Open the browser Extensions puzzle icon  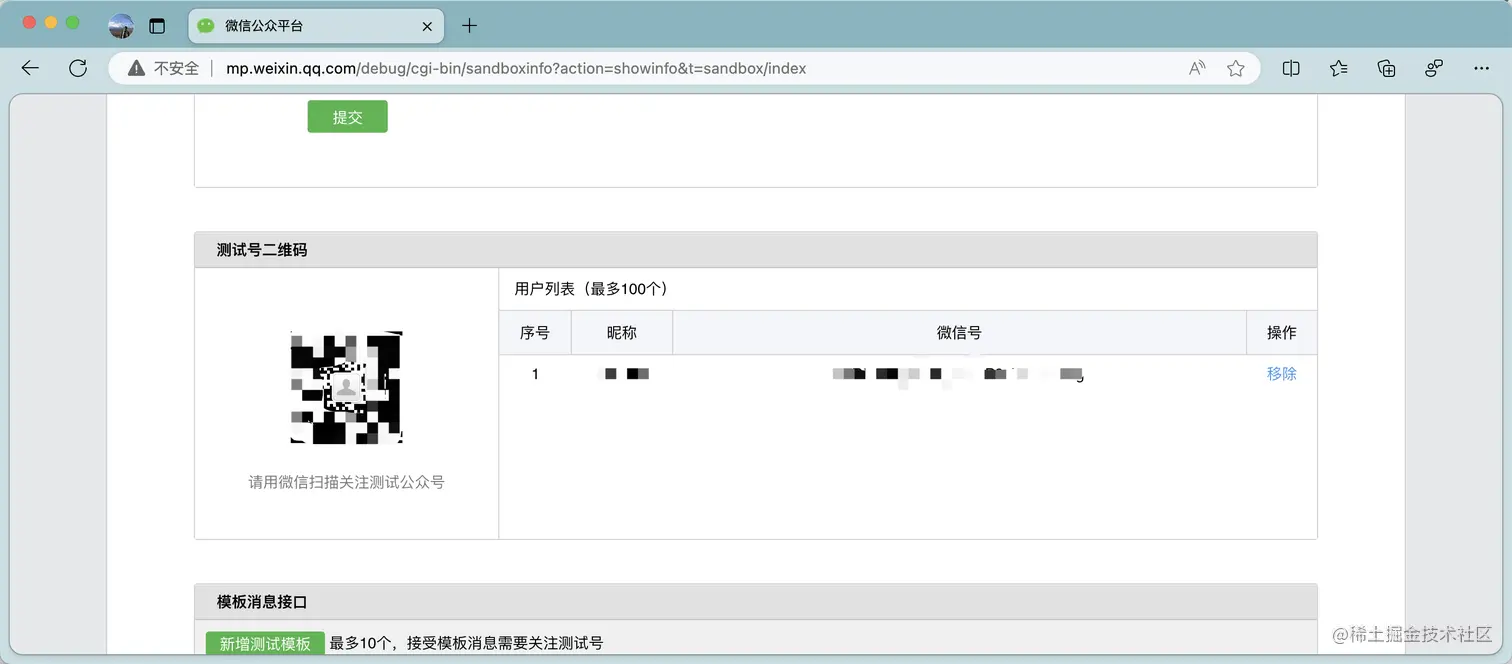tap(1433, 67)
